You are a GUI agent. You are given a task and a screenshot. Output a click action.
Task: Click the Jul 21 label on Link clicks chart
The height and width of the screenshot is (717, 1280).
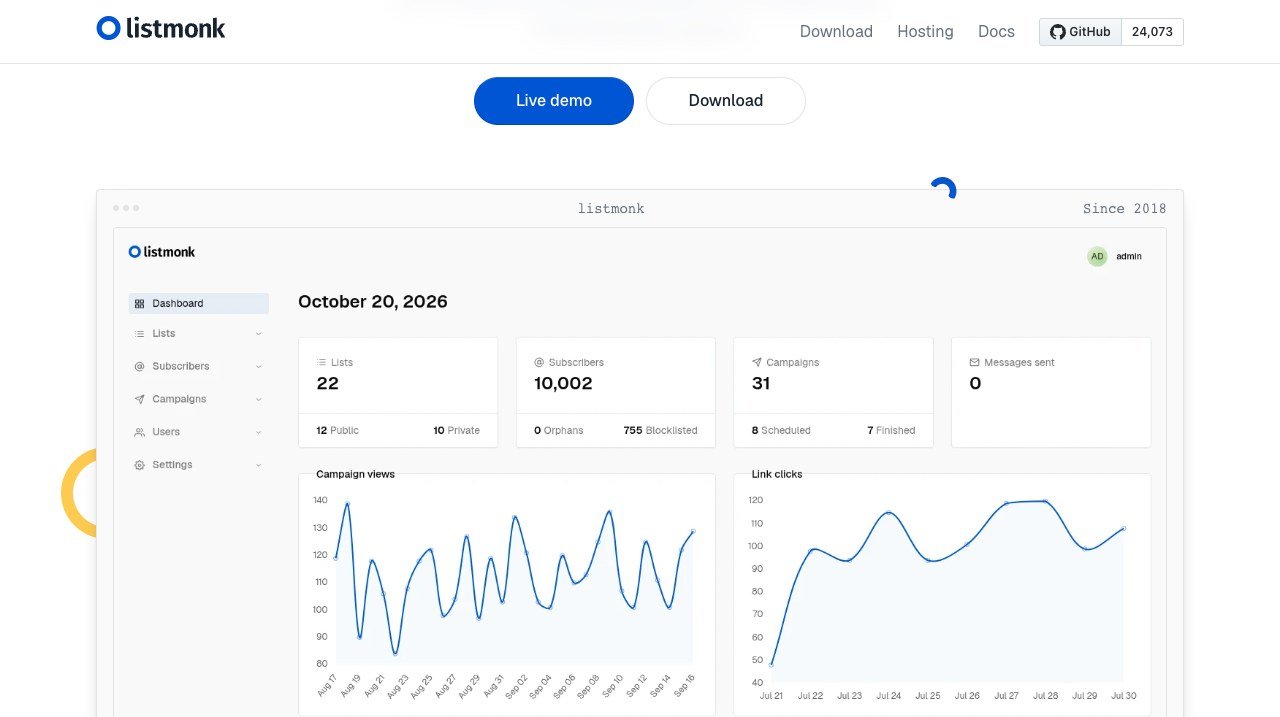tap(771, 696)
